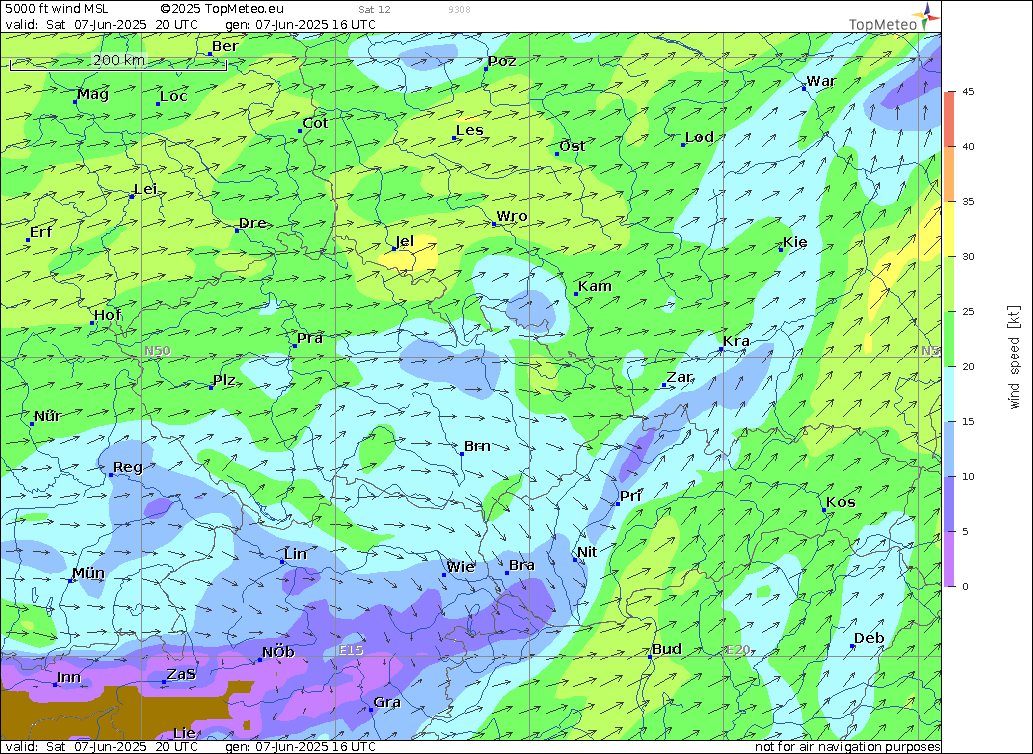Click the TopMeteo wordmark text
Screen dimensions: 1033x754
pos(882,25)
